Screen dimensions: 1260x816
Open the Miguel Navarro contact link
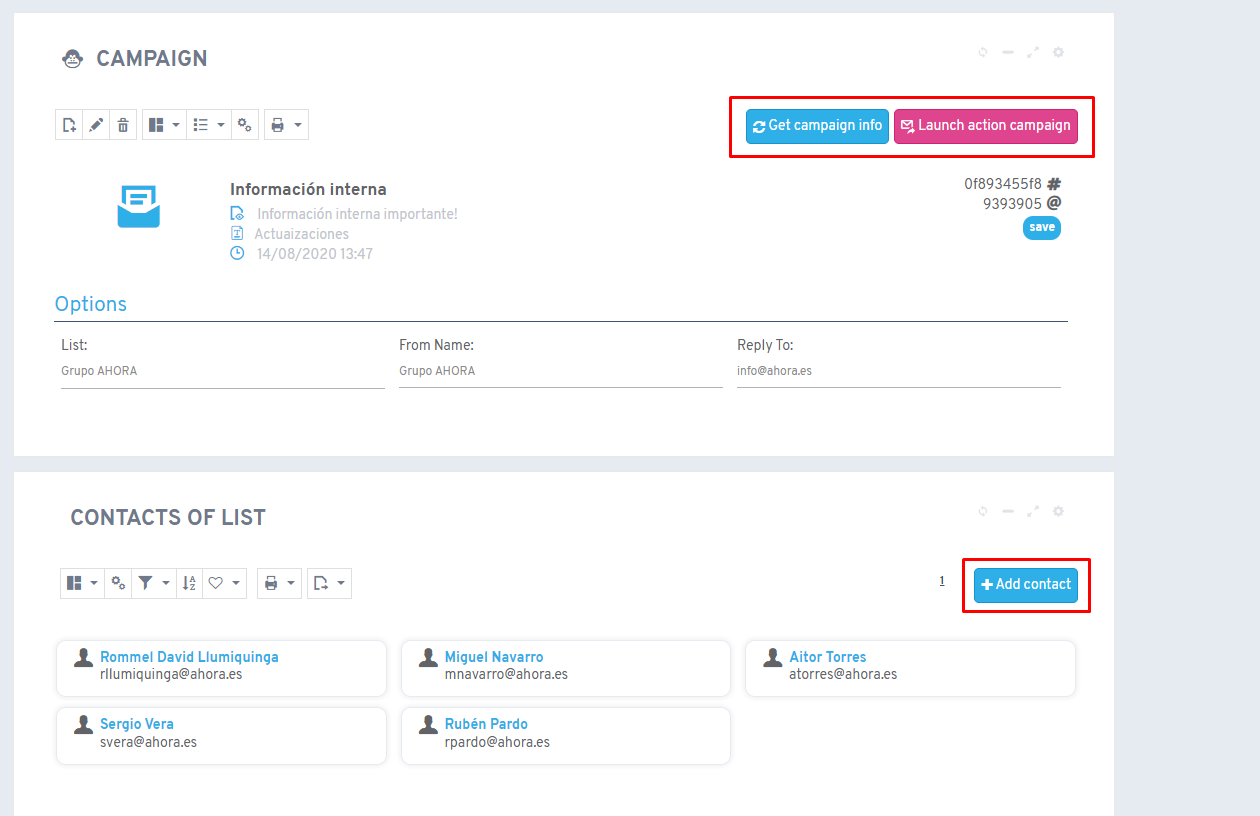(x=494, y=657)
